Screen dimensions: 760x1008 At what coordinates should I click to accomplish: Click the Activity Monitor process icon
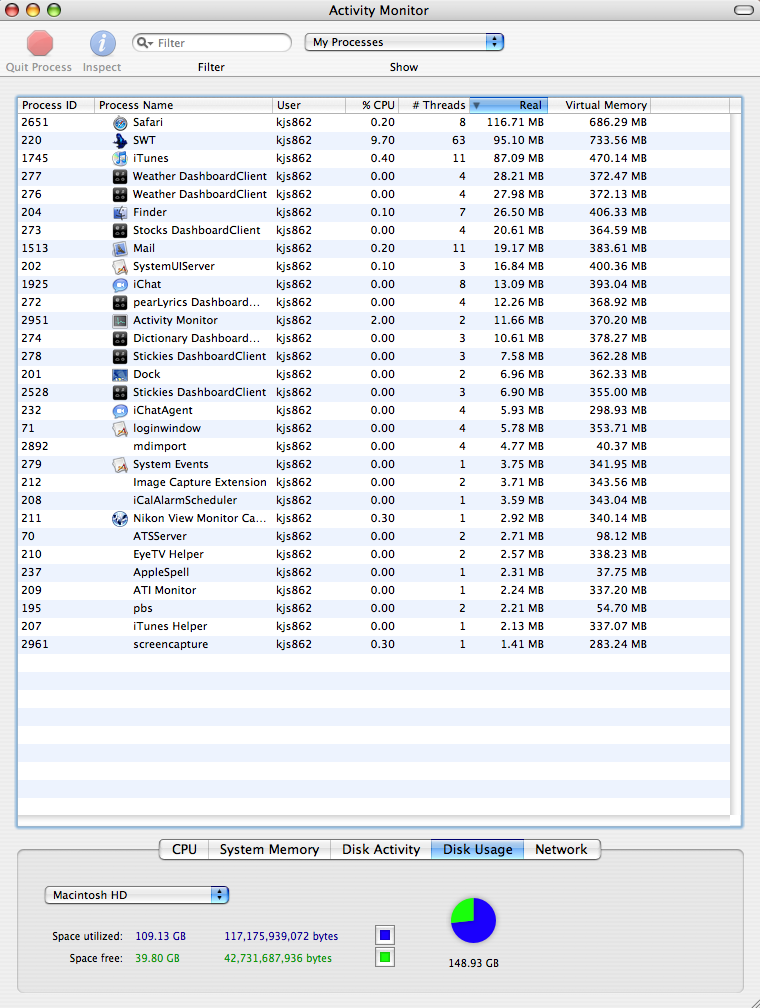[120, 321]
